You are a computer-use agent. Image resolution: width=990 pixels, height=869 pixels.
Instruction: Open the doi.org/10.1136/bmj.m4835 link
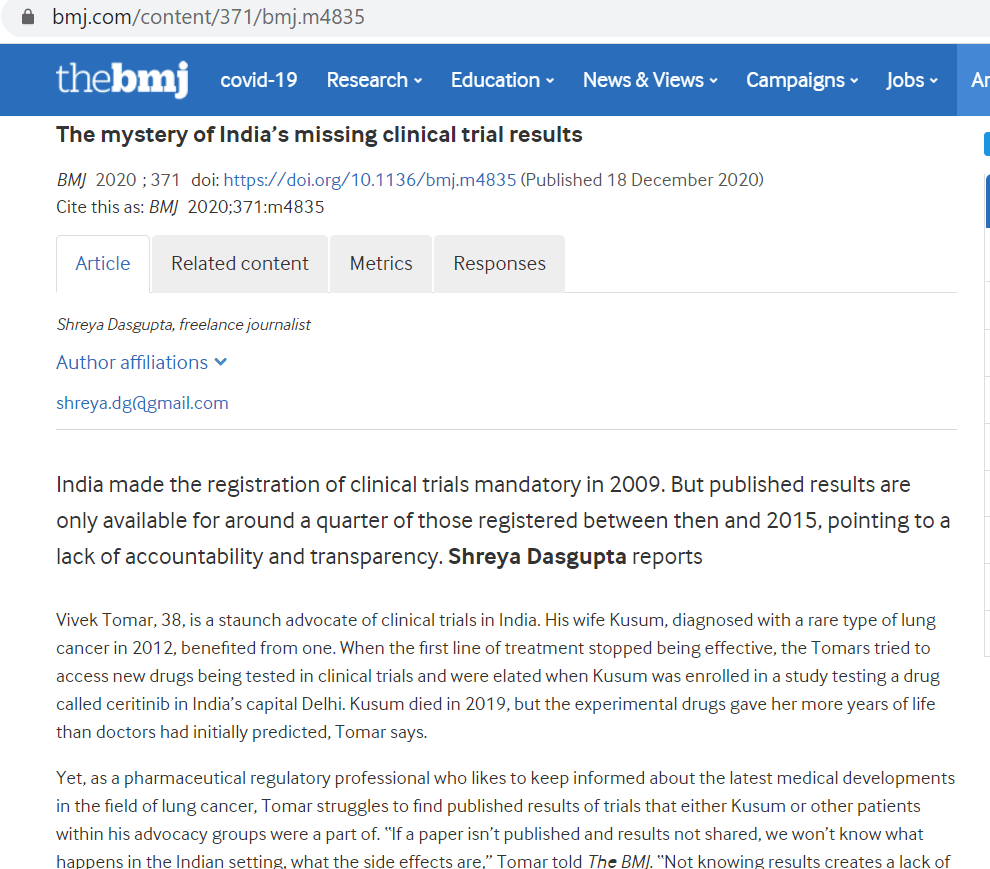click(x=369, y=180)
